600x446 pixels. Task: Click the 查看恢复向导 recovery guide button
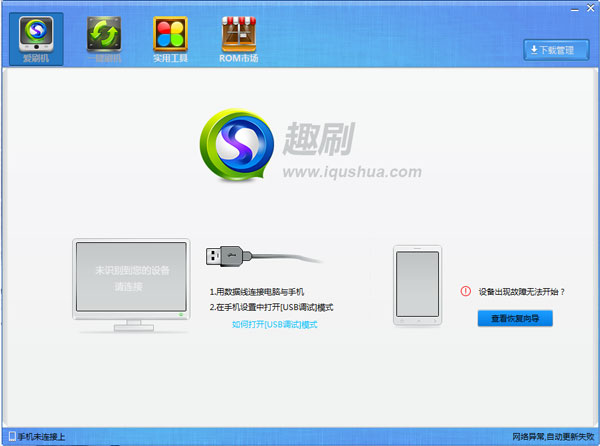[x=514, y=318]
